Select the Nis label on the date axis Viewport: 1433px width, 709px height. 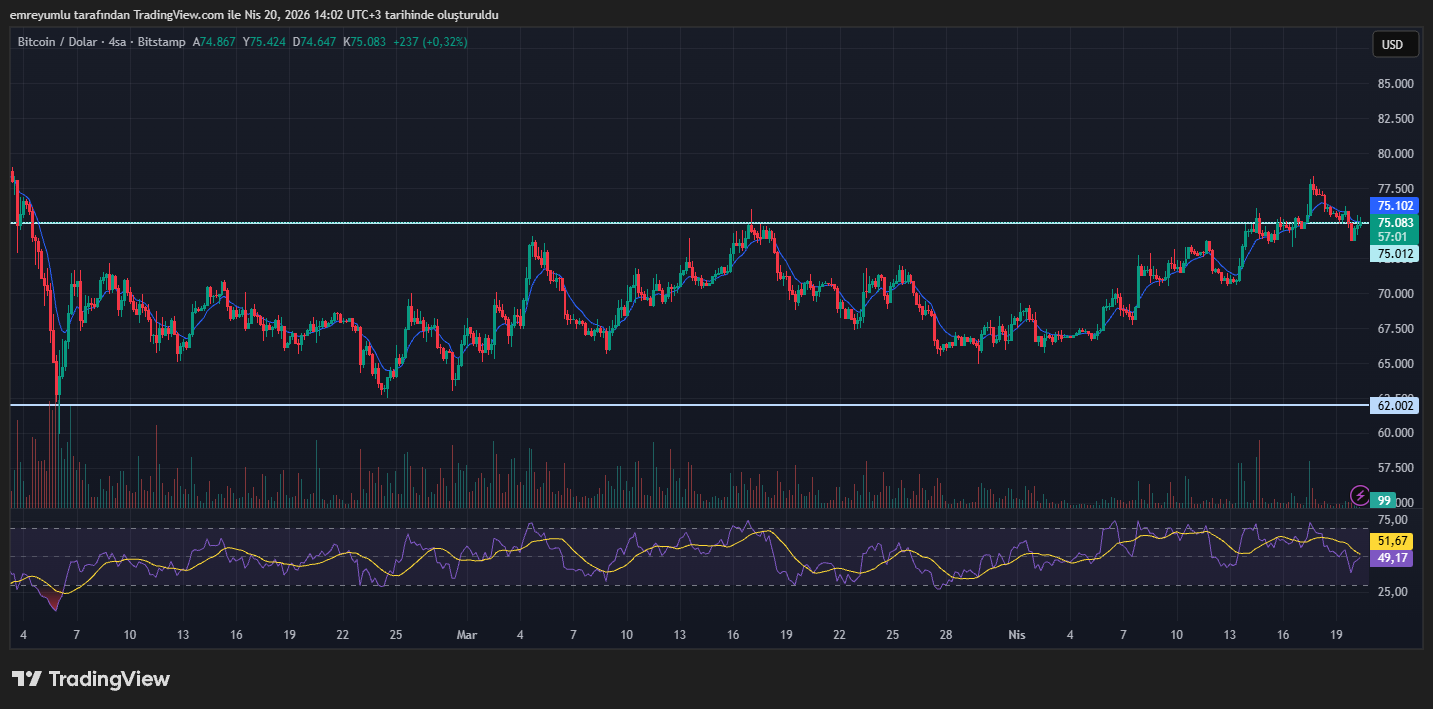point(1016,634)
